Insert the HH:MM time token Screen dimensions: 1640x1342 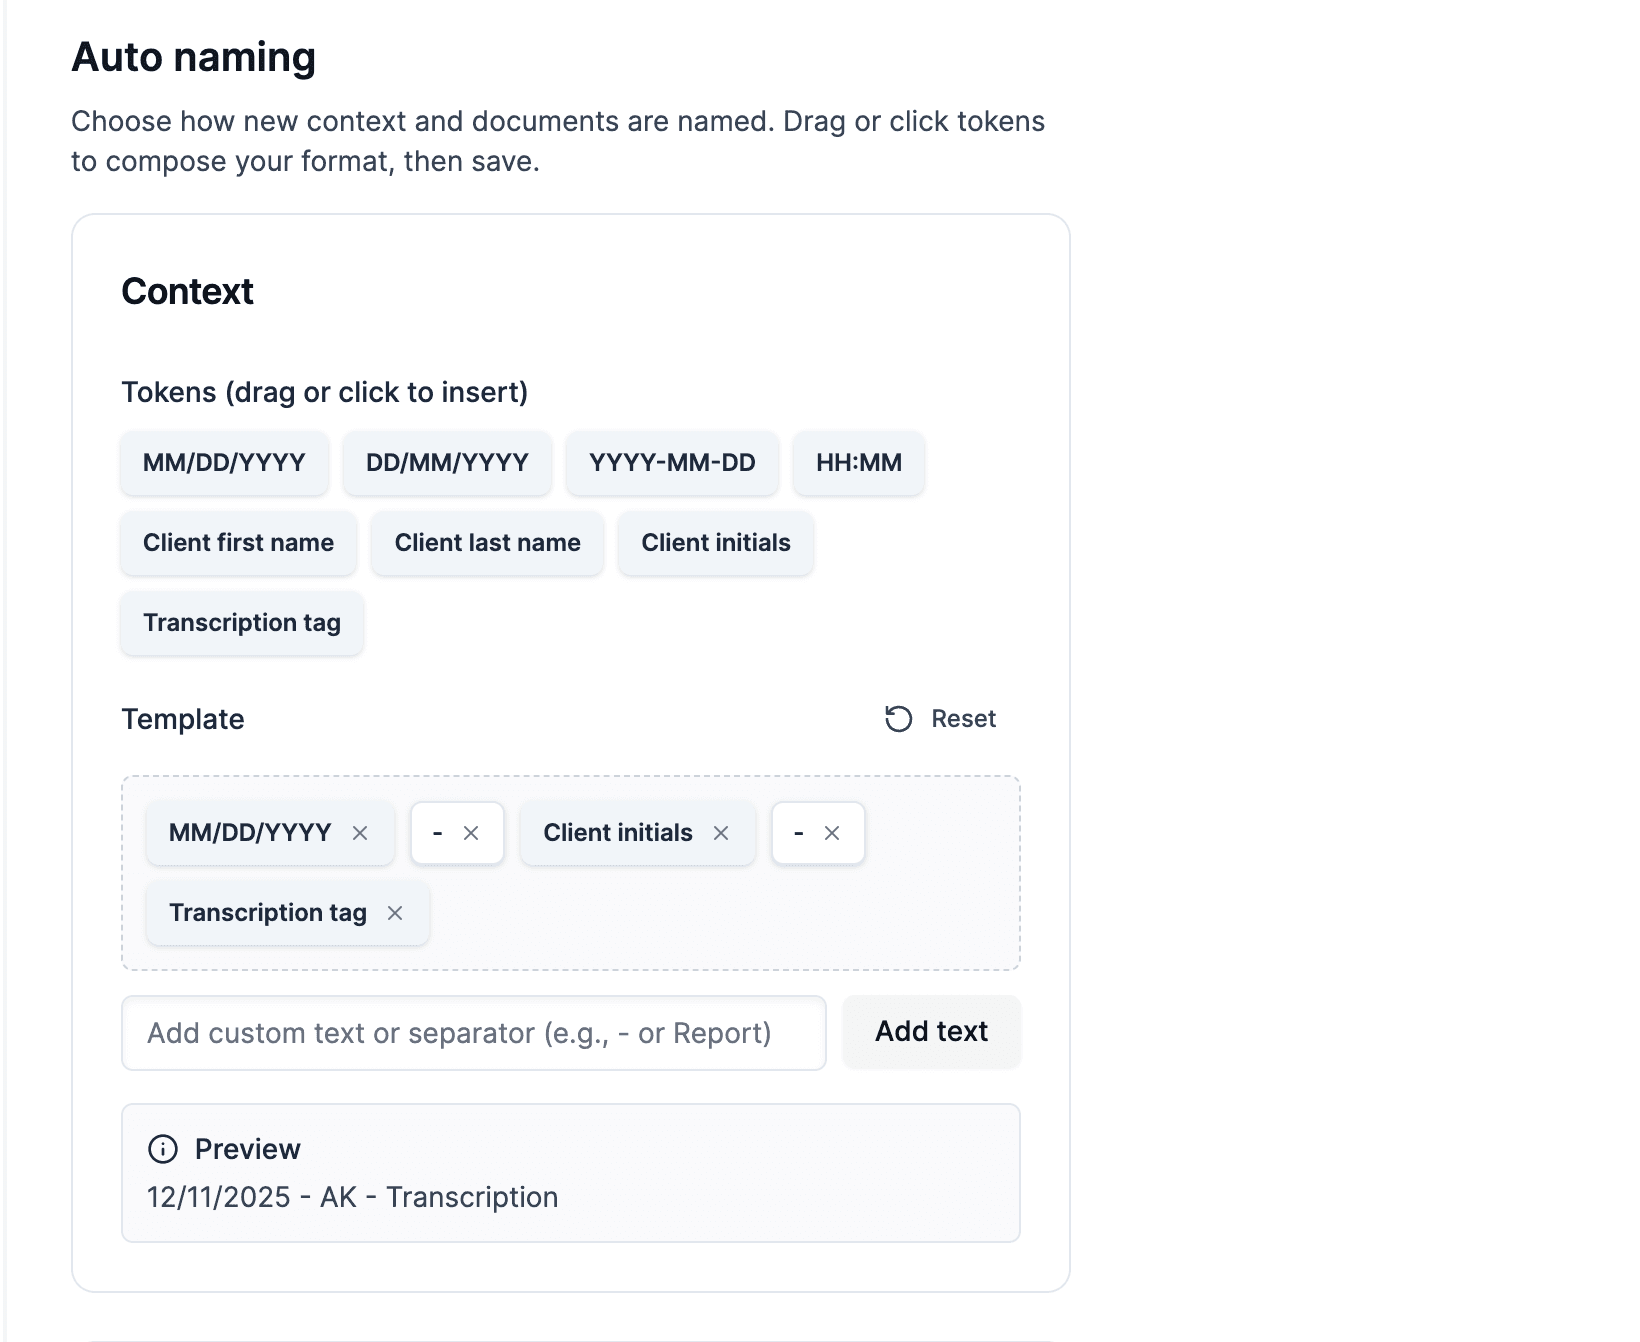(x=858, y=463)
